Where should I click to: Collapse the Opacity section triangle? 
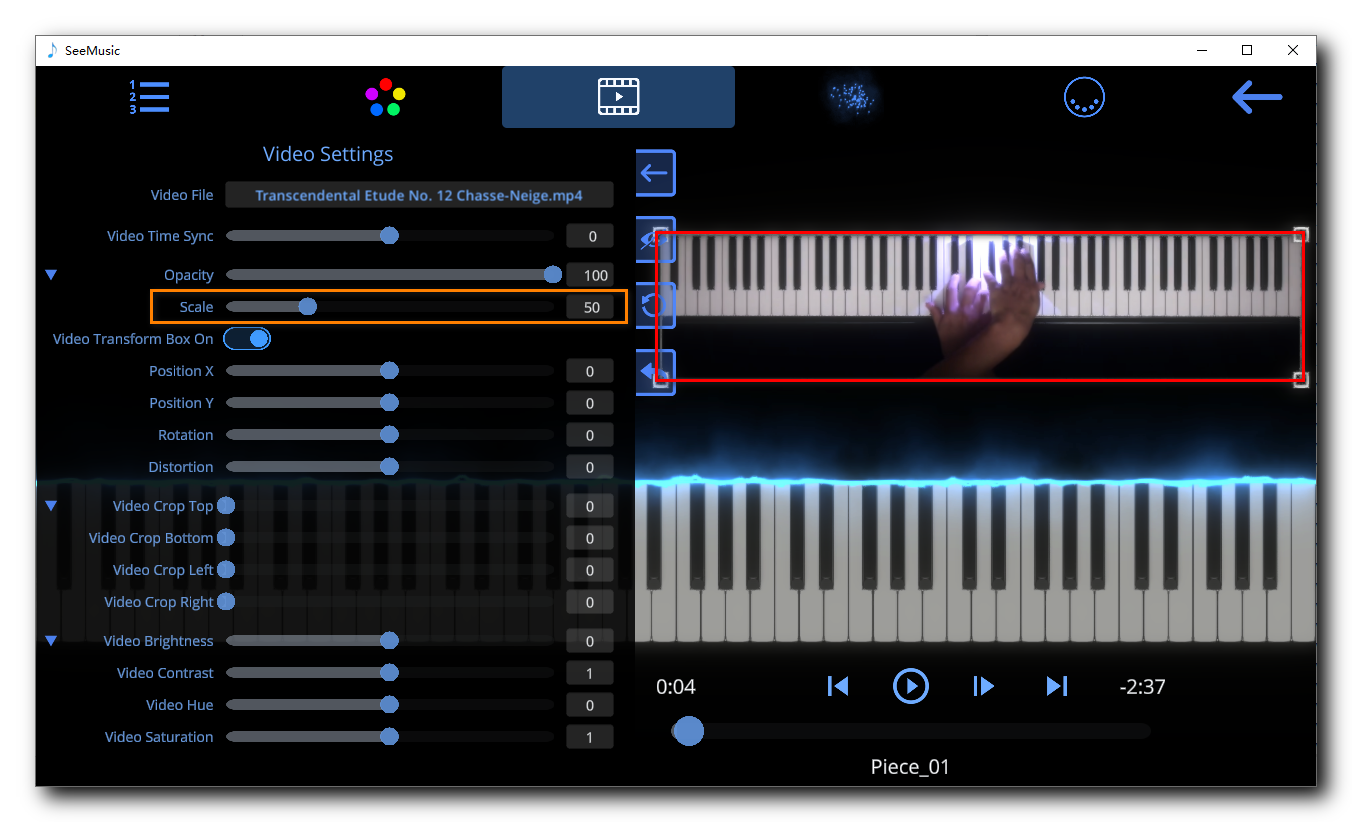[51, 274]
